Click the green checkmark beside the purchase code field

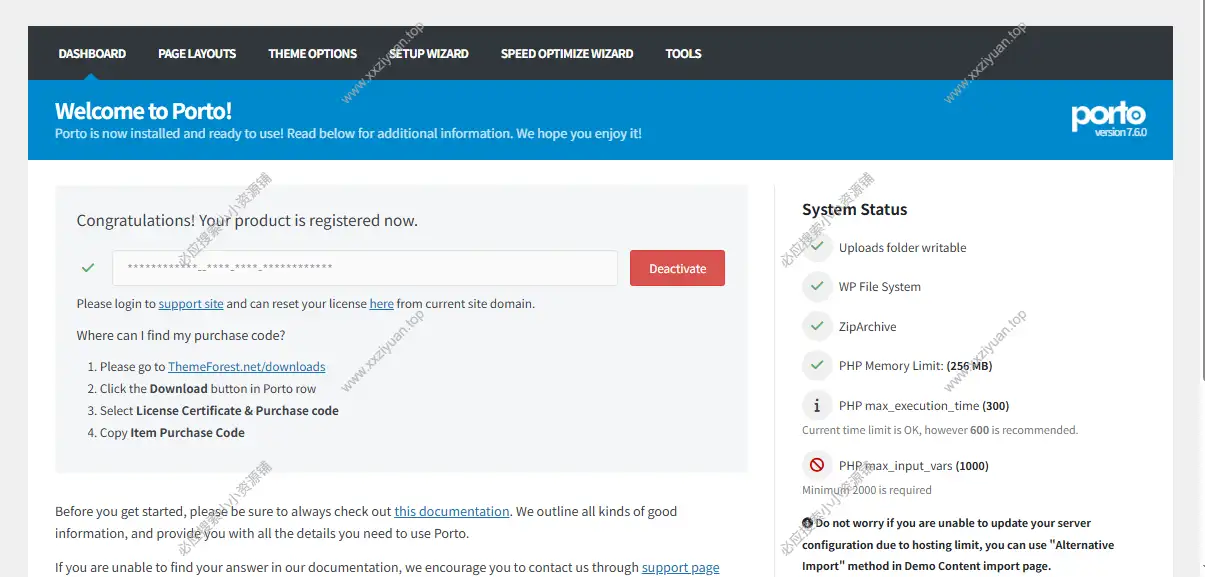[88, 268]
